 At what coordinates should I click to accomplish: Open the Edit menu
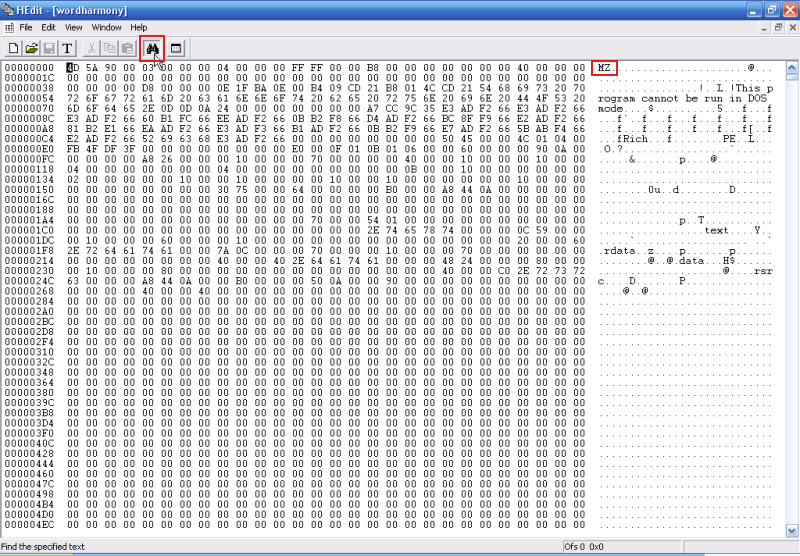click(x=48, y=28)
